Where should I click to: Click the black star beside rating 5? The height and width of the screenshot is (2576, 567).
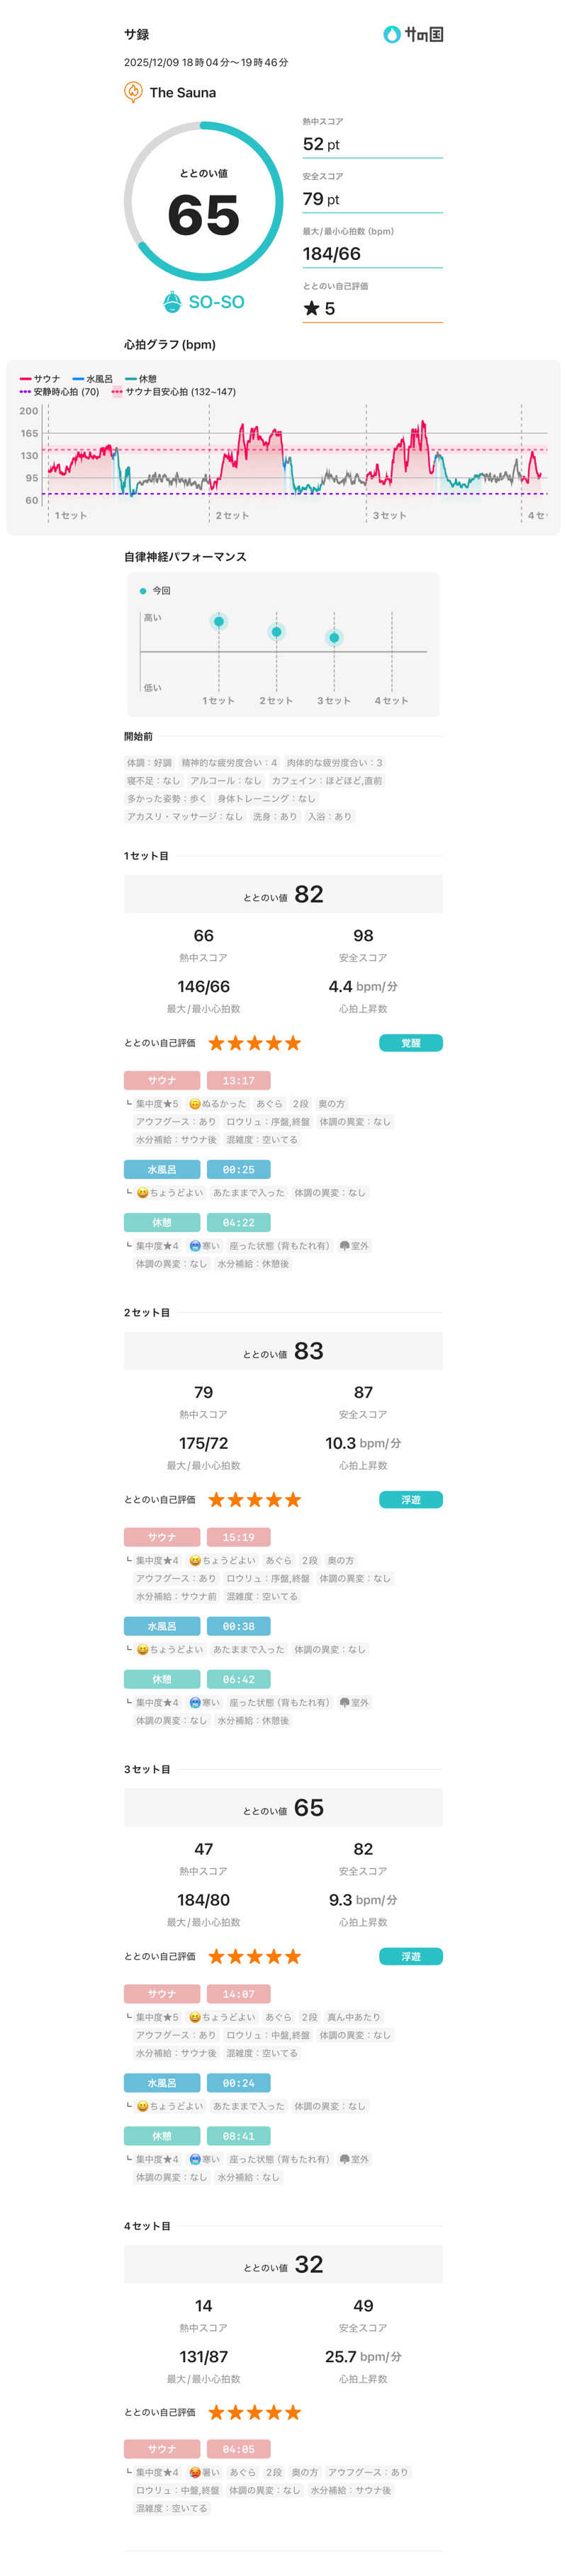311,308
